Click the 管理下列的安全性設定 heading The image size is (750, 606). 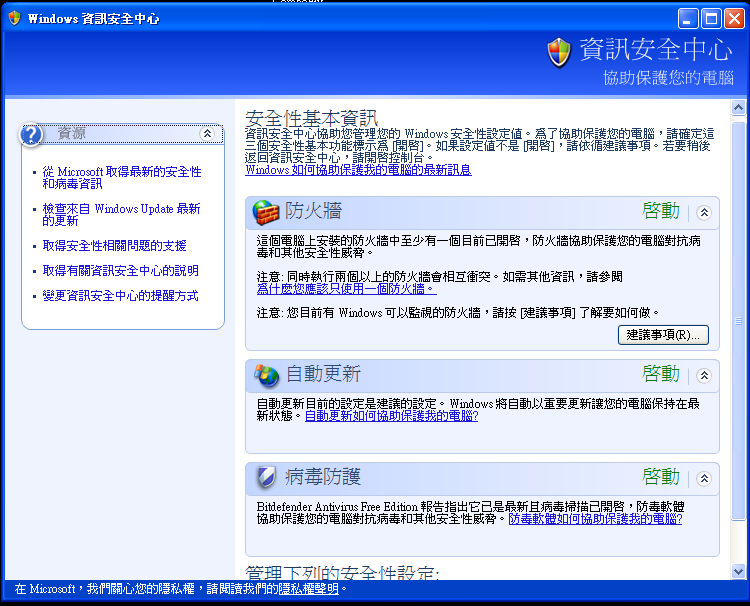(x=342, y=573)
